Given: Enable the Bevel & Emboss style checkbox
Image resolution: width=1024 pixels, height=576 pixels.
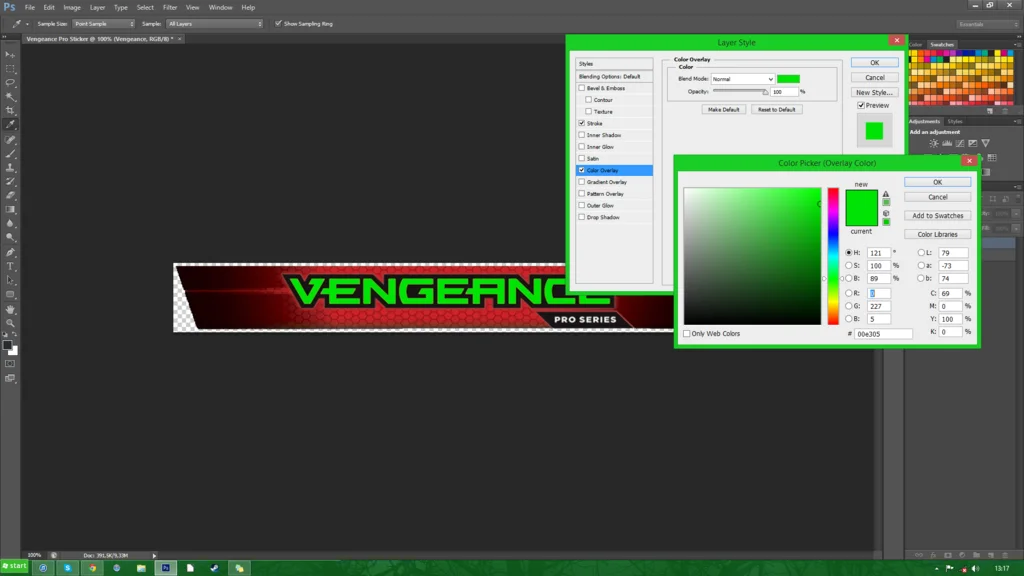Looking at the screenshot, I should pyautogui.click(x=582, y=88).
